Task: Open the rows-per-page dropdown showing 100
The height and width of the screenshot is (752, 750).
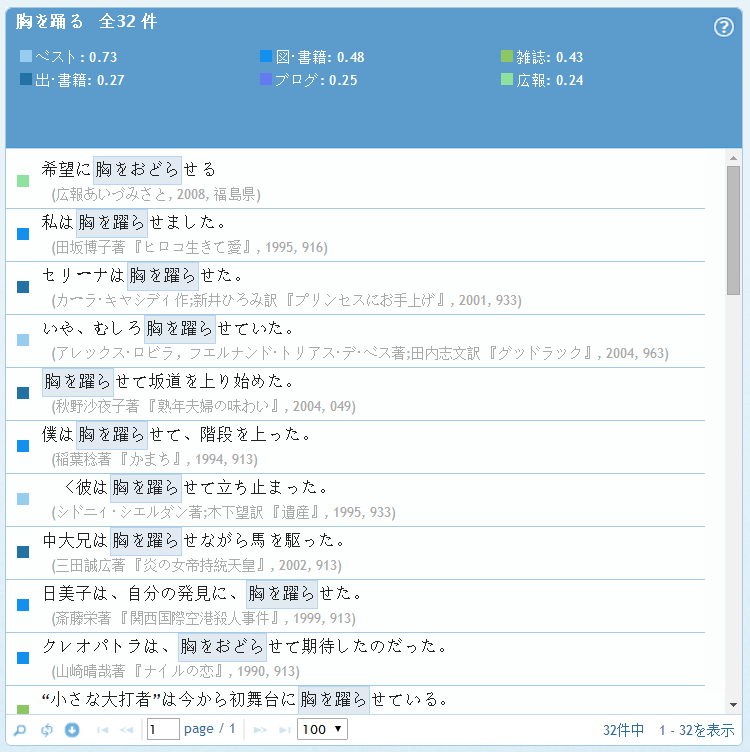Action: click(x=322, y=729)
